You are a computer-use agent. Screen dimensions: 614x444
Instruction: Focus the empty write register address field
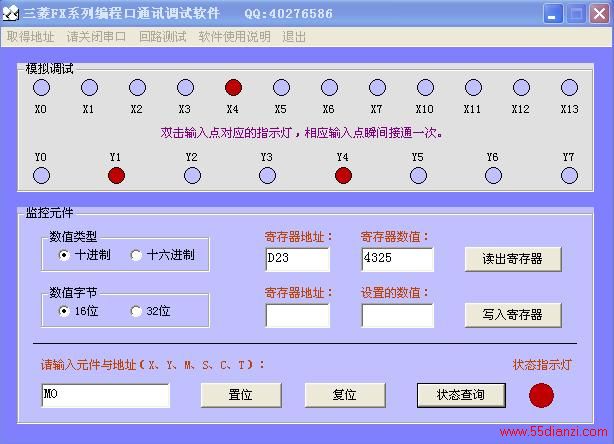point(298,315)
